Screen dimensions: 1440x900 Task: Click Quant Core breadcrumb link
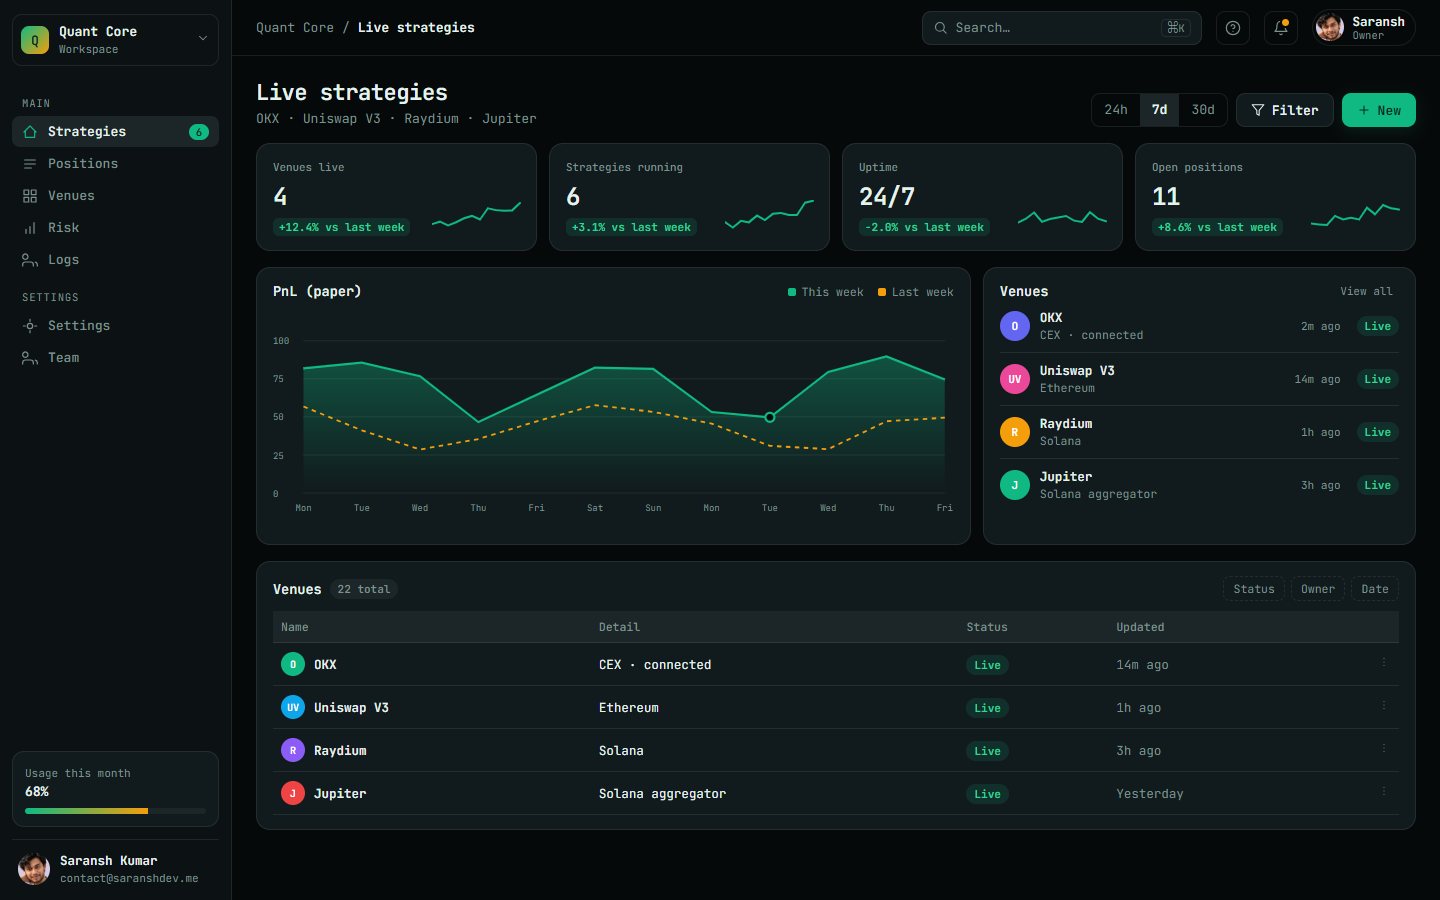coord(295,28)
